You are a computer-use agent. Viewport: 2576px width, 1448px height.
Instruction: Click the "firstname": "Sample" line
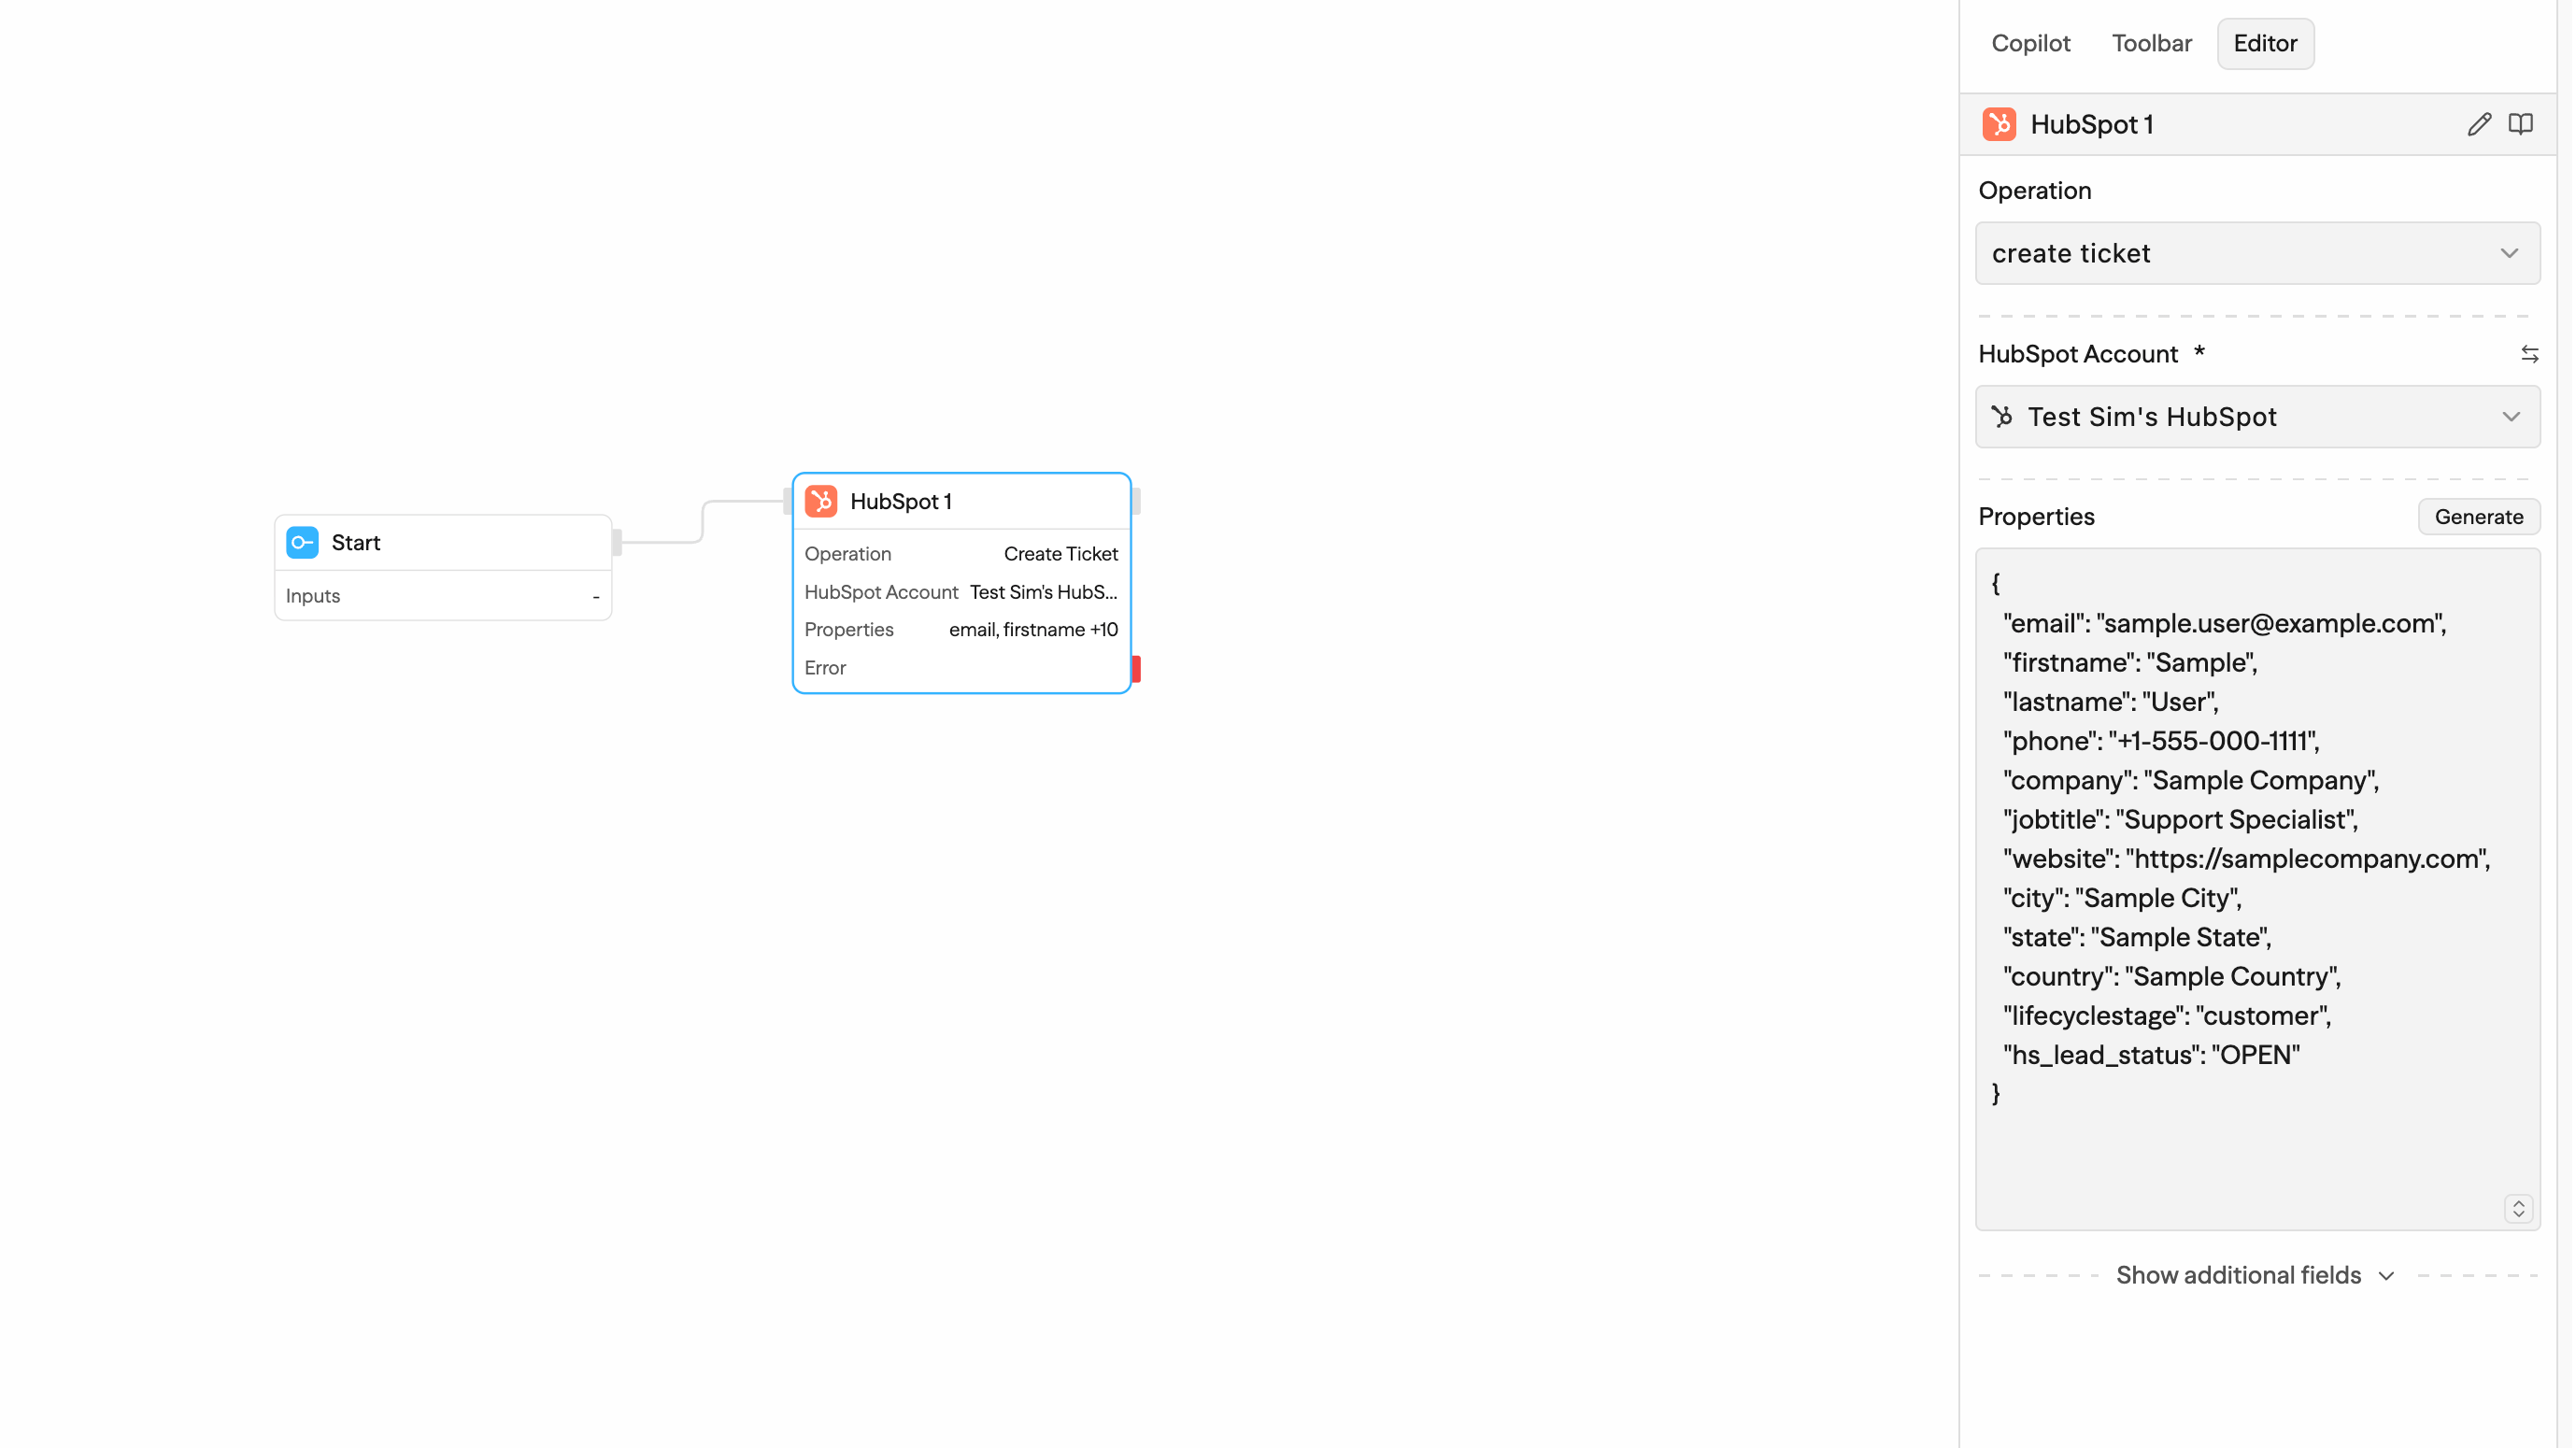click(x=2130, y=662)
